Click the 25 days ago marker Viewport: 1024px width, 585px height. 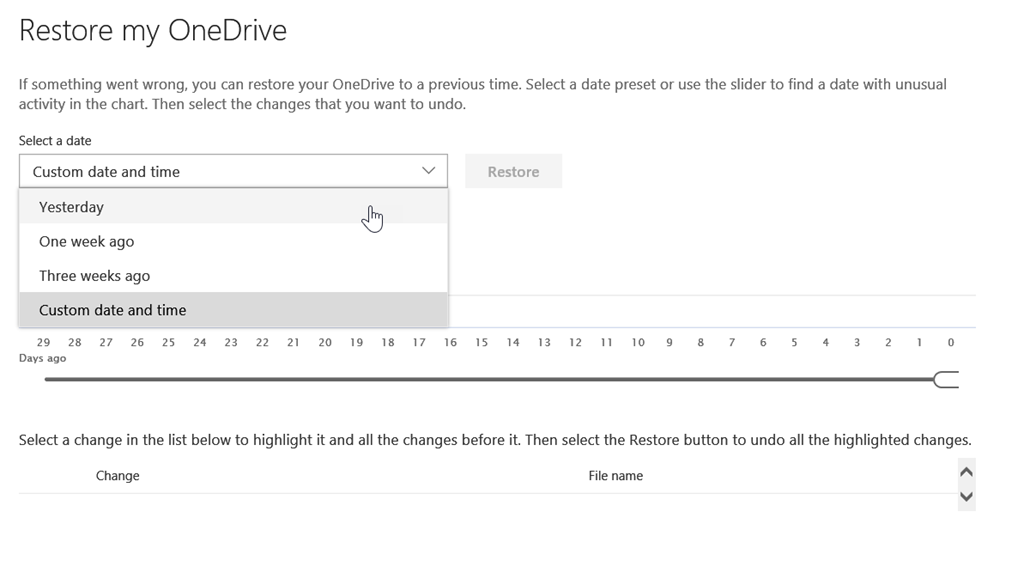pyautogui.click(x=169, y=342)
